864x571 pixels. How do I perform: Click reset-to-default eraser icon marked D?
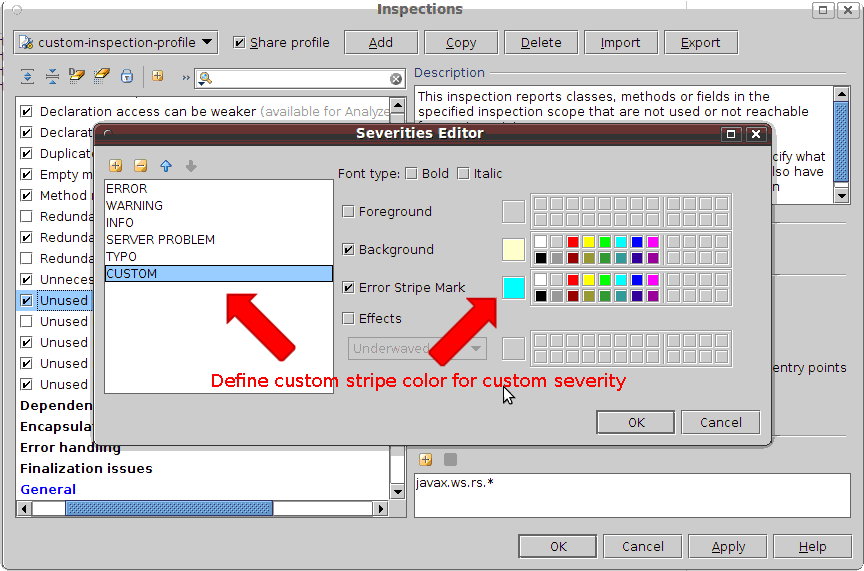point(77,76)
